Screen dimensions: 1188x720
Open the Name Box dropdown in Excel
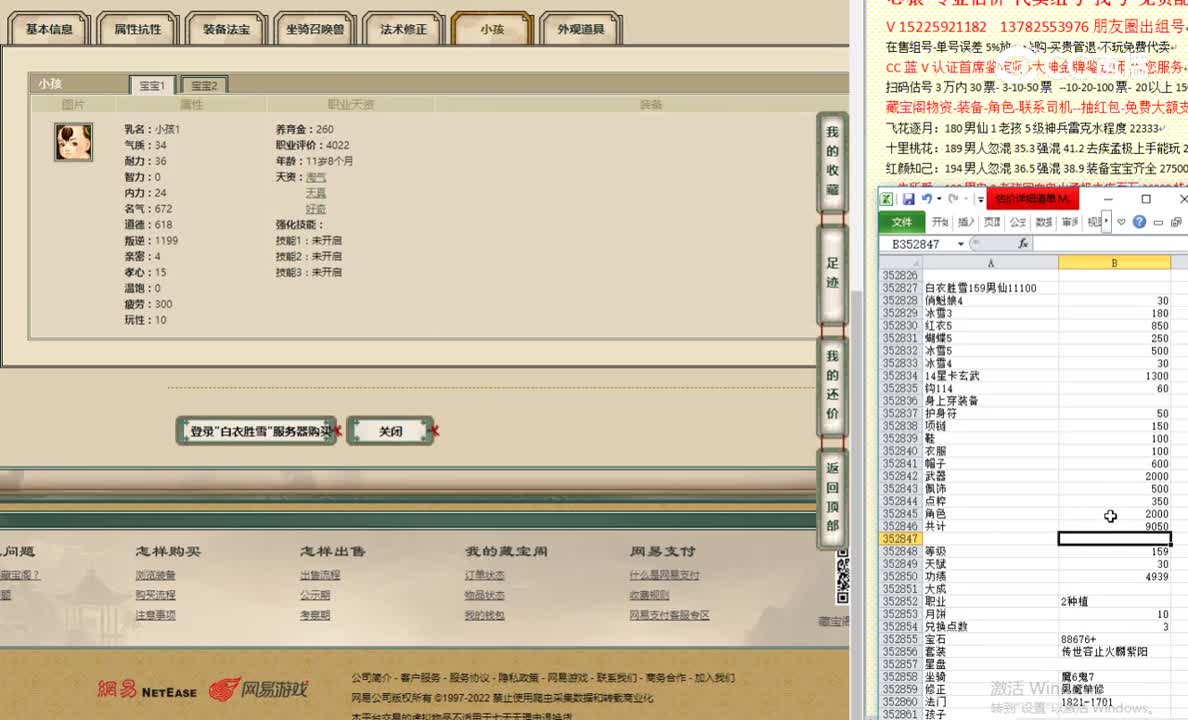(960, 243)
